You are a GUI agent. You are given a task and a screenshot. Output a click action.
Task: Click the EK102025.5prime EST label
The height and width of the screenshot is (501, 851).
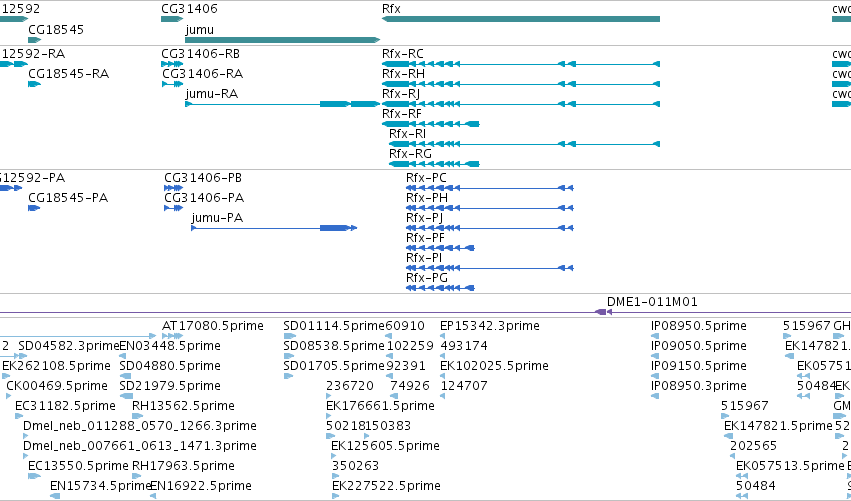[494, 366]
